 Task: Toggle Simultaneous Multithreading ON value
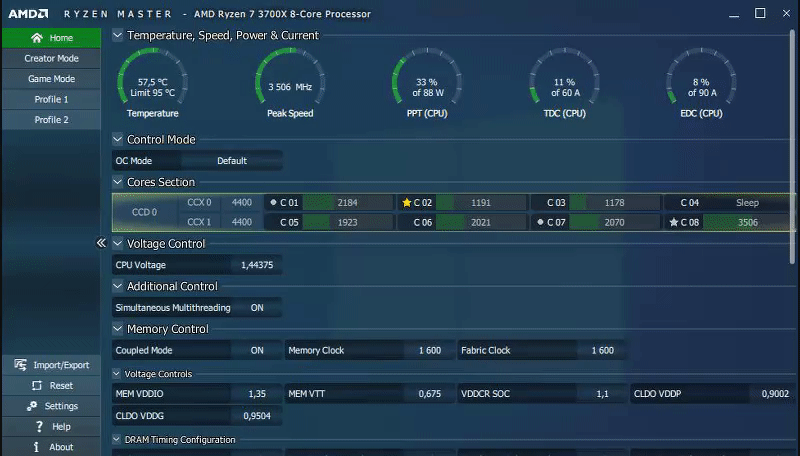(257, 308)
